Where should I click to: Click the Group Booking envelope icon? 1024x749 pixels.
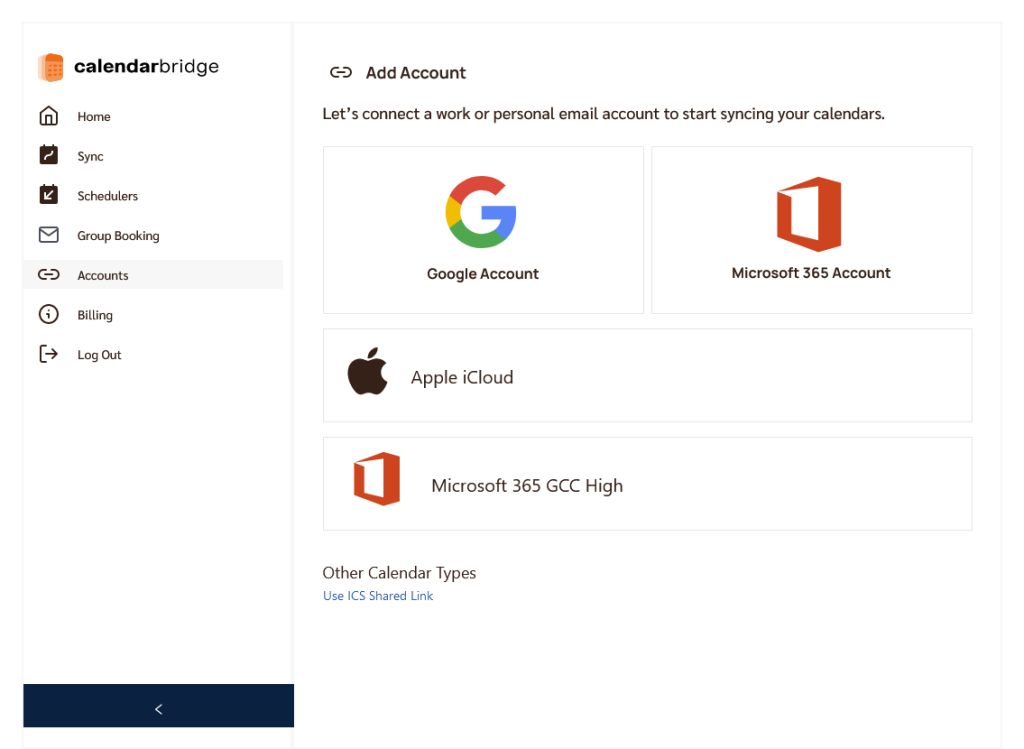48,234
